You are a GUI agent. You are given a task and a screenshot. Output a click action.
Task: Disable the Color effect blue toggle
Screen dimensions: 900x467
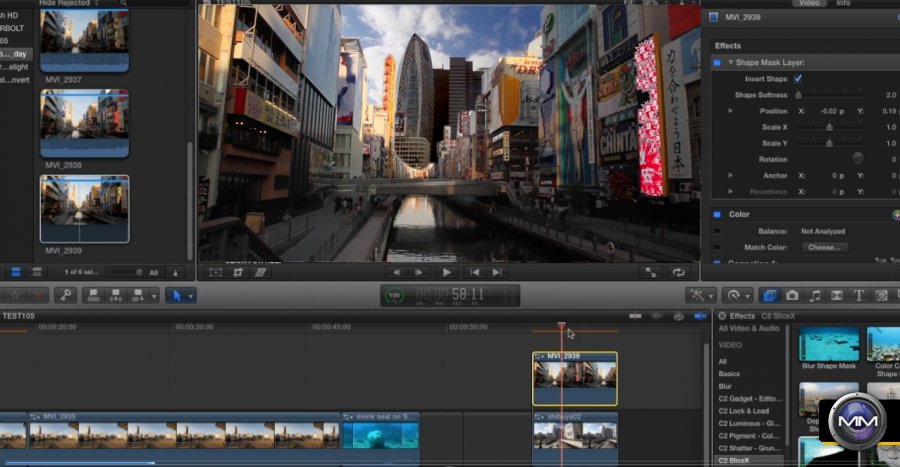pos(717,214)
